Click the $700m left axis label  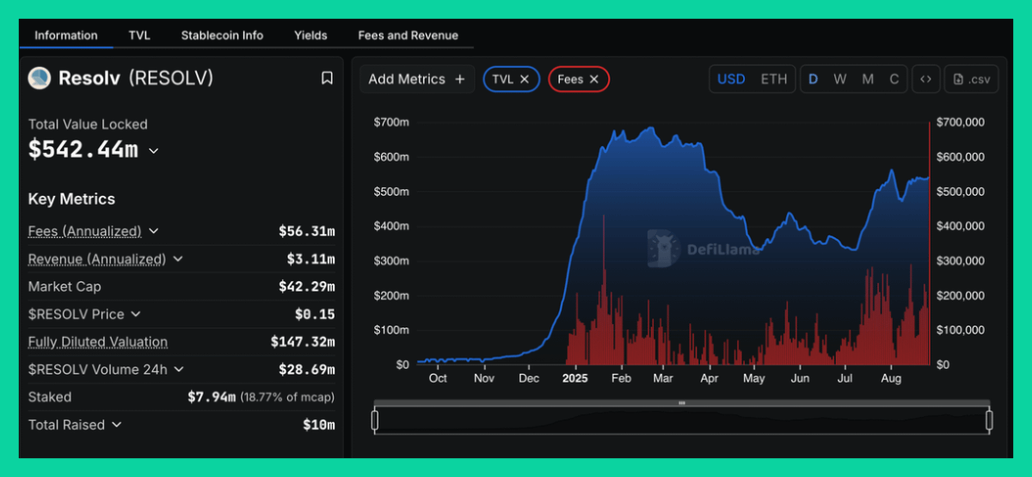[x=391, y=122]
